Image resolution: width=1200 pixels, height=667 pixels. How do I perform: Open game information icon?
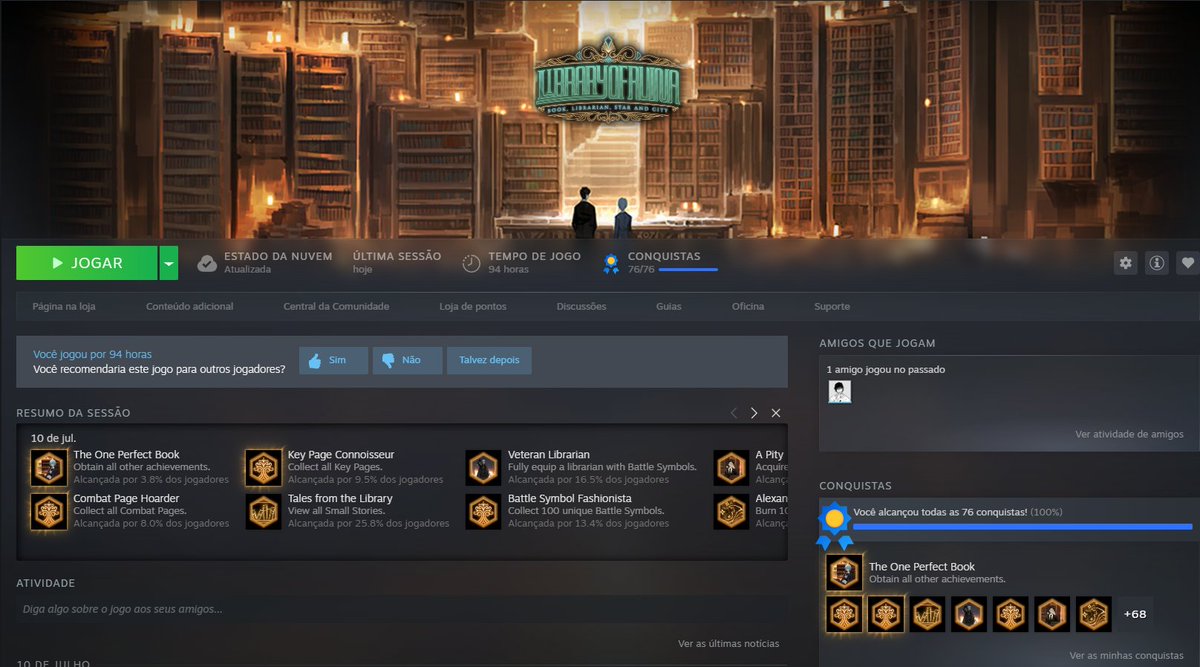point(1157,263)
